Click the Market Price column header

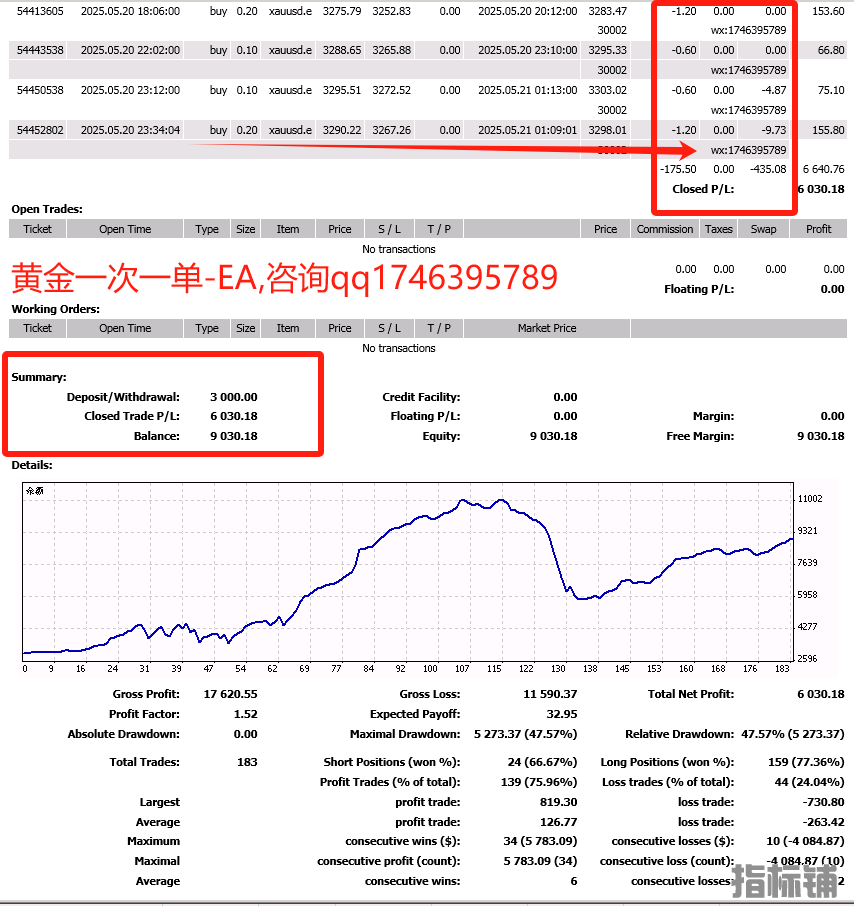547,328
